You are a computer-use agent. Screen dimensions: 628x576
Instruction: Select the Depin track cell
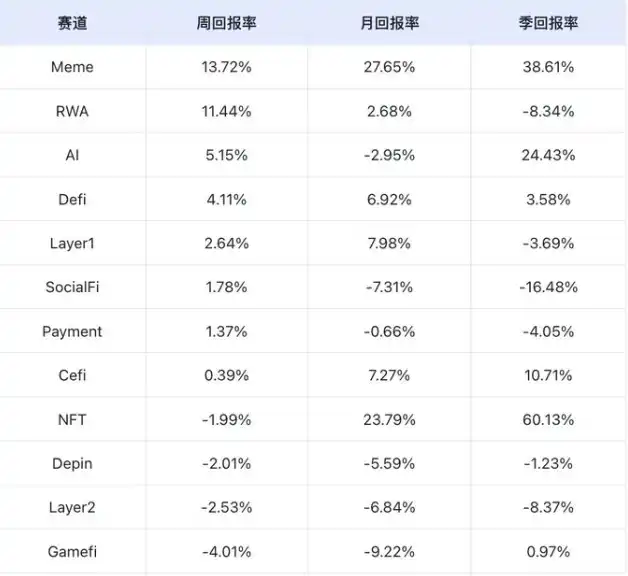[72, 463]
